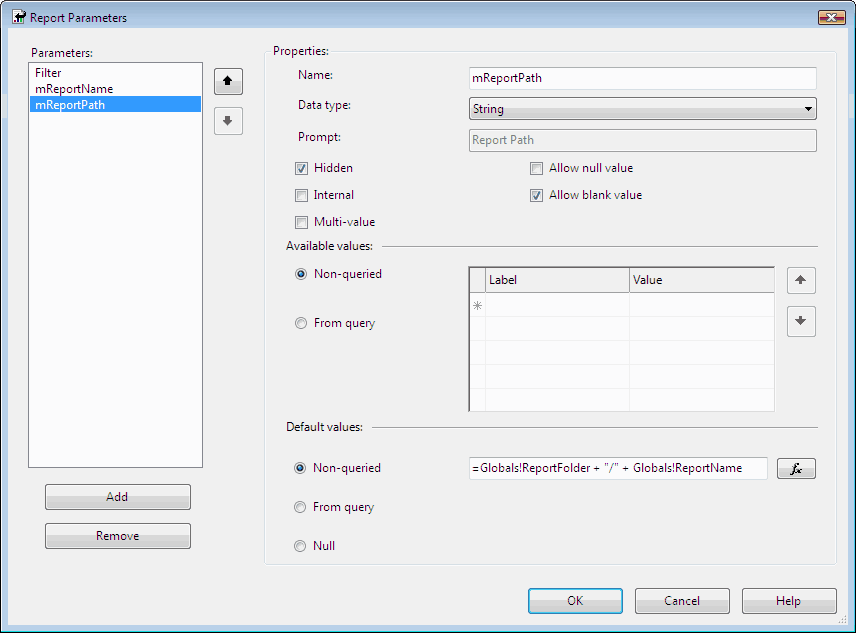Image resolution: width=856 pixels, height=633 pixels.
Task: Move available value row down
Action: pos(801,322)
